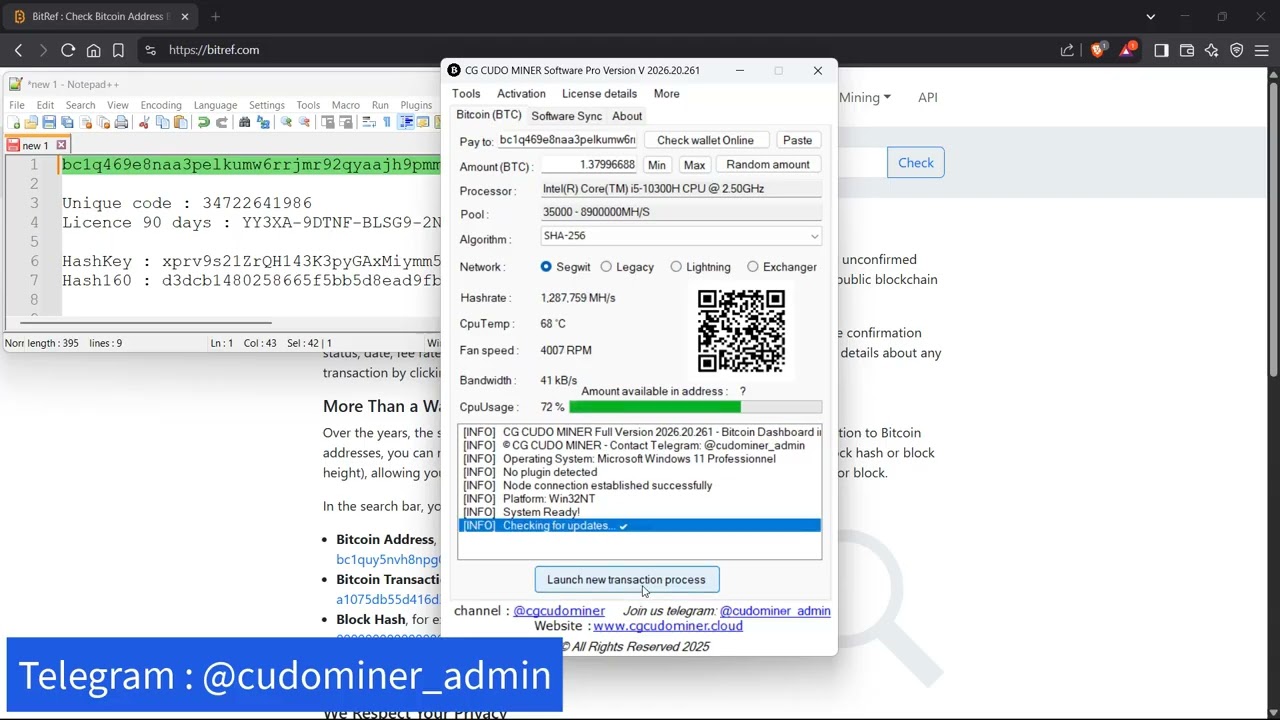This screenshot has height=720, width=1280.
Task: Open Brave Shields lion icon
Action: click(x=1098, y=50)
